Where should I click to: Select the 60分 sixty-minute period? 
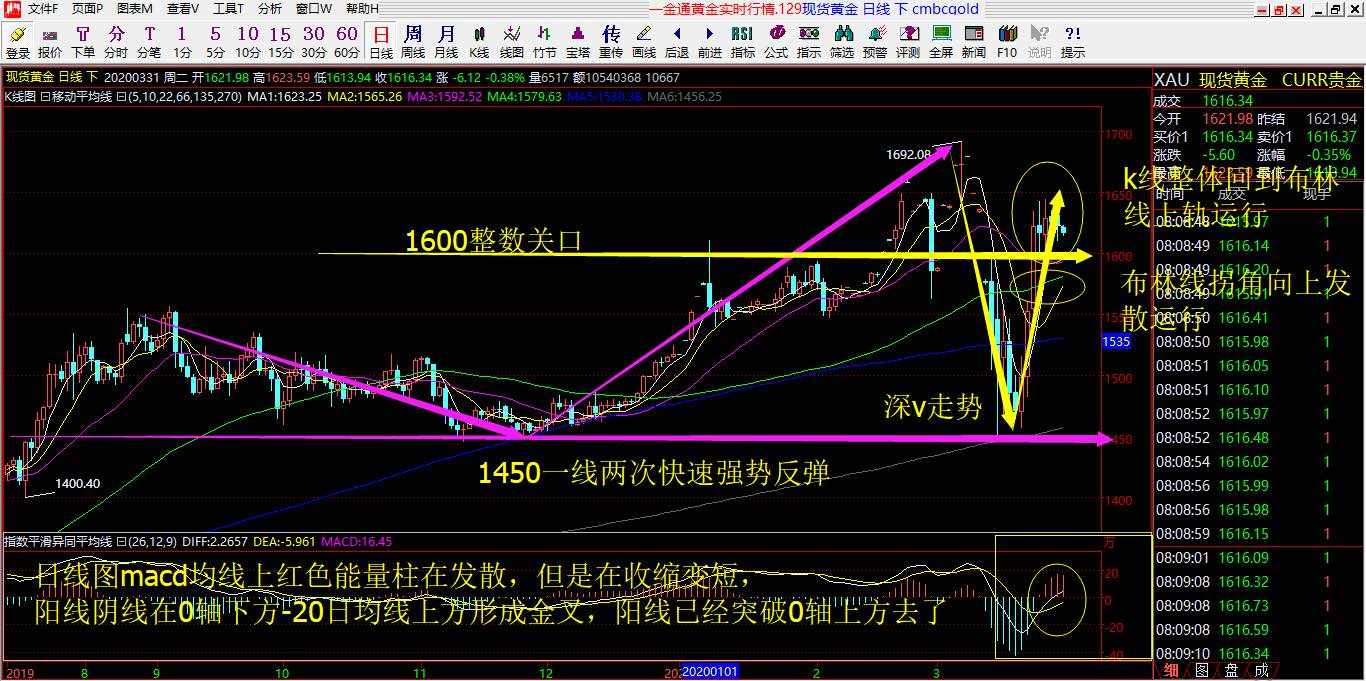tap(347, 42)
